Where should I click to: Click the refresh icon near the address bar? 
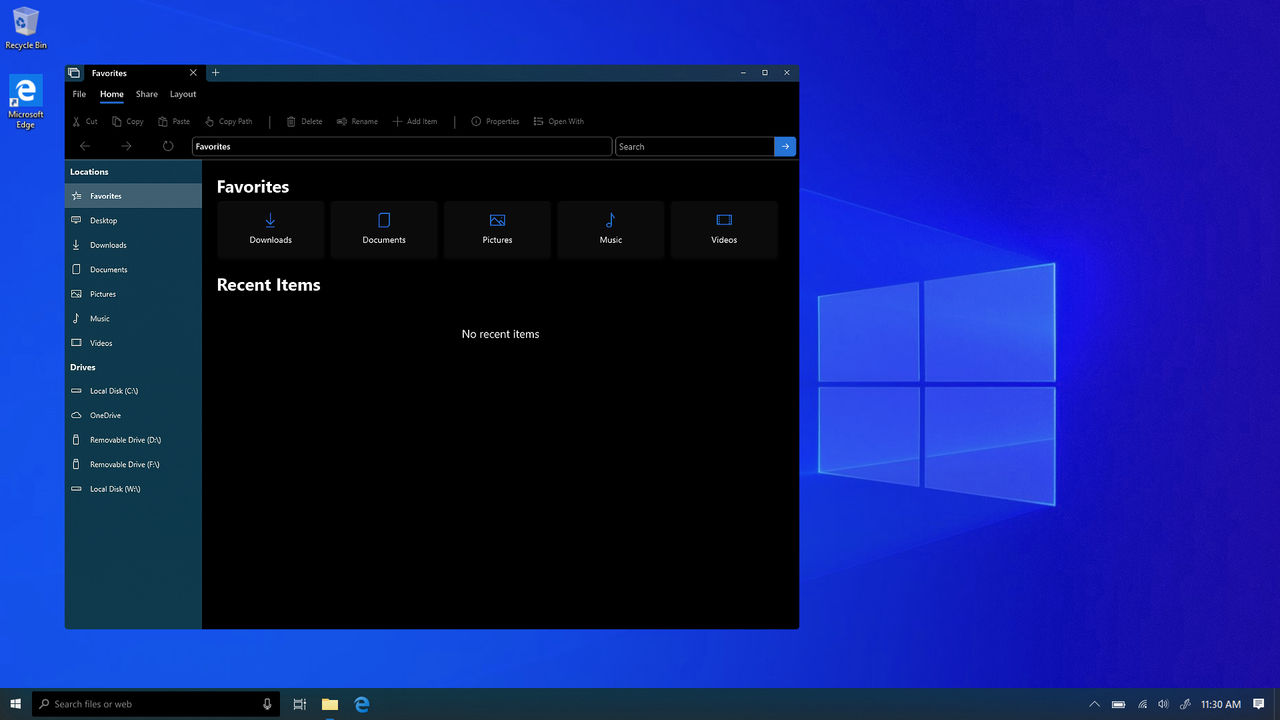point(167,146)
